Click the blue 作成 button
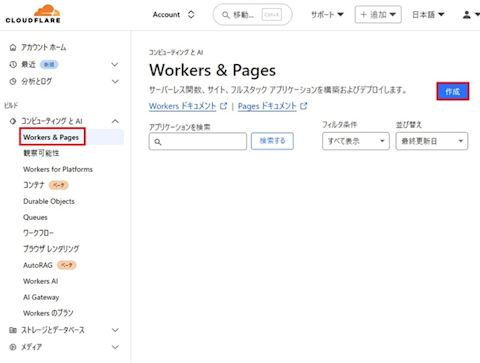 click(x=453, y=91)
